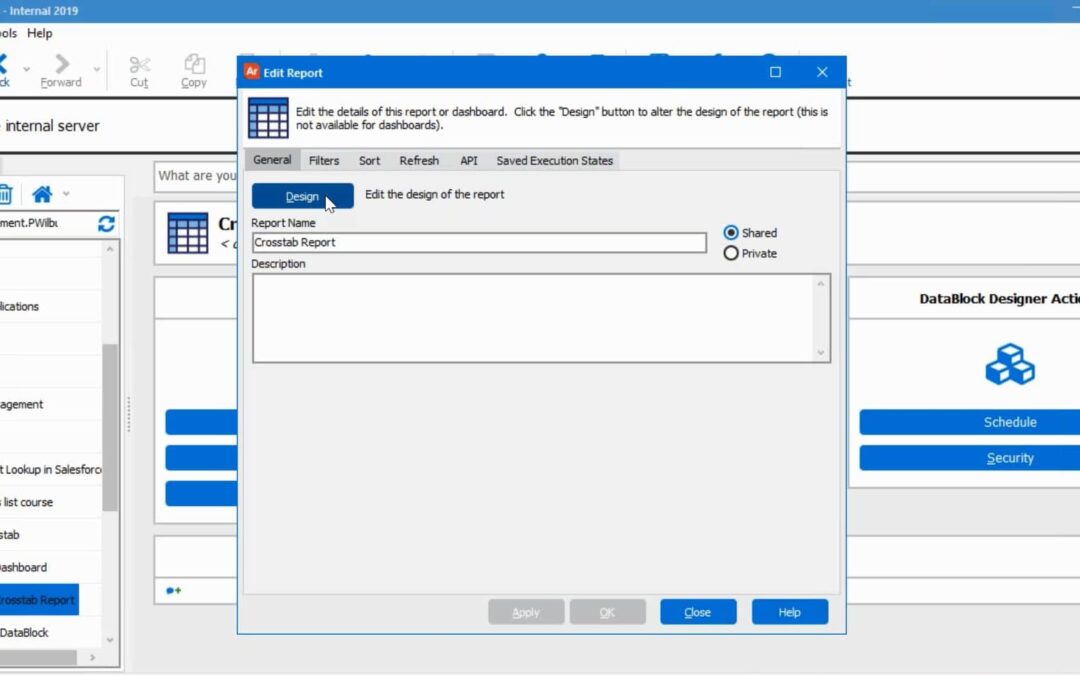
Task: Open Saved Execution States tab
Action: [x=554, y=160]
